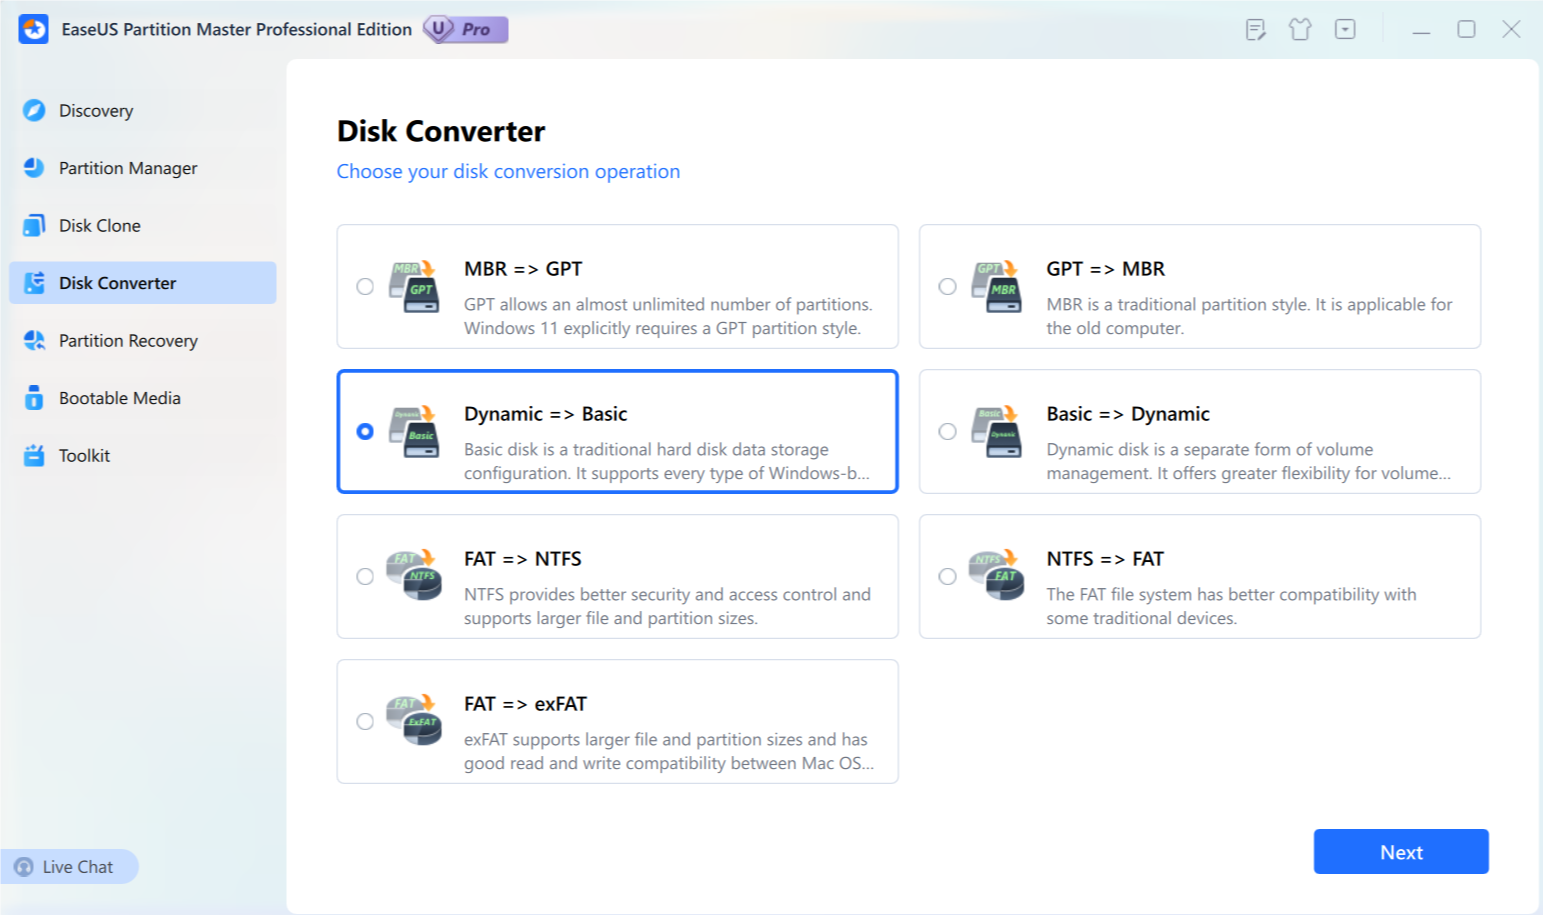
Task: Click the NTFS to FAT disk icon
Action: pos(996,576)
